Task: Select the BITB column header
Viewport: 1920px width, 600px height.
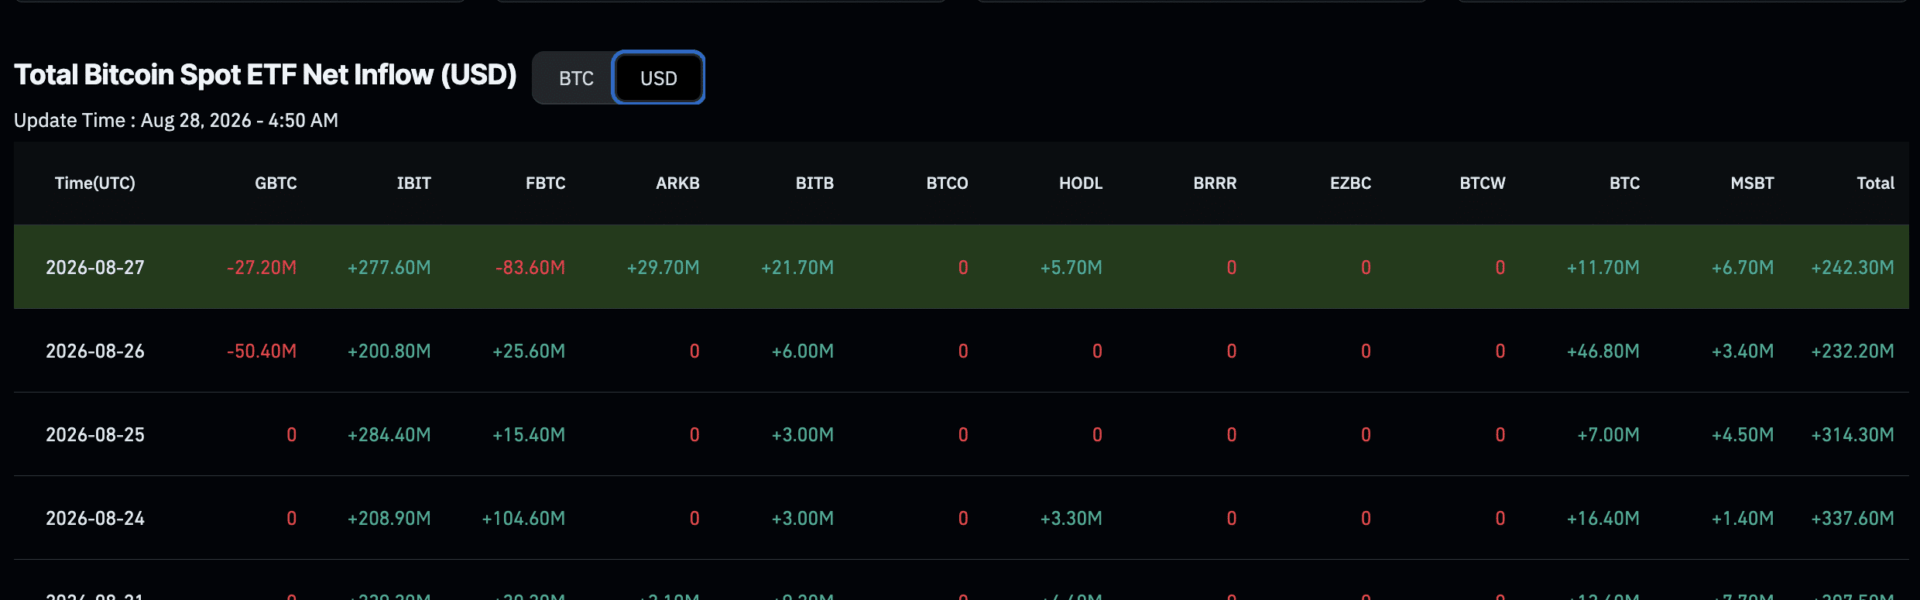Action: pos(815,183)
